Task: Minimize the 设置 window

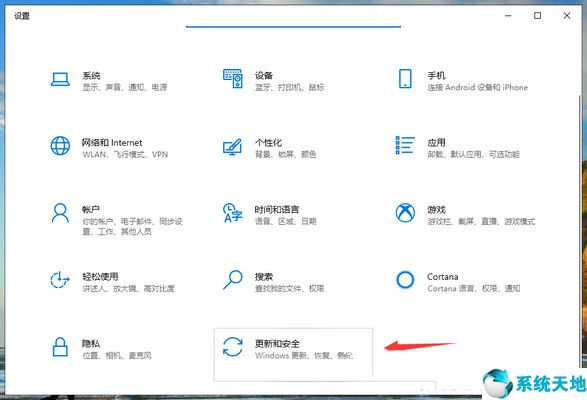Action: pyautogui.click(x=508, y=15)
